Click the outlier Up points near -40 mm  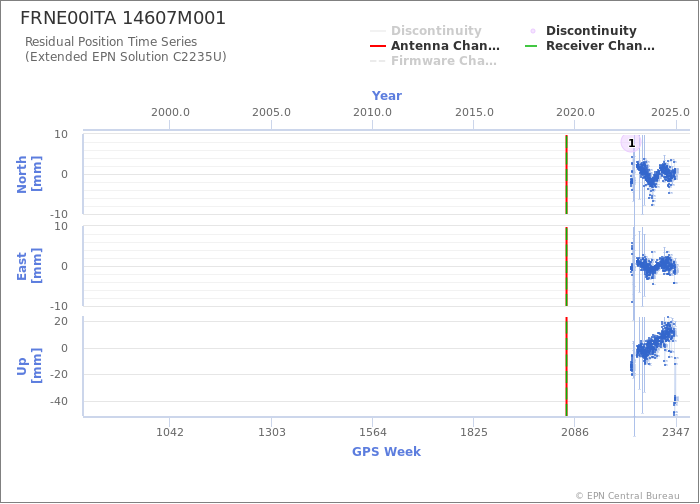click(x=675, y=404)
